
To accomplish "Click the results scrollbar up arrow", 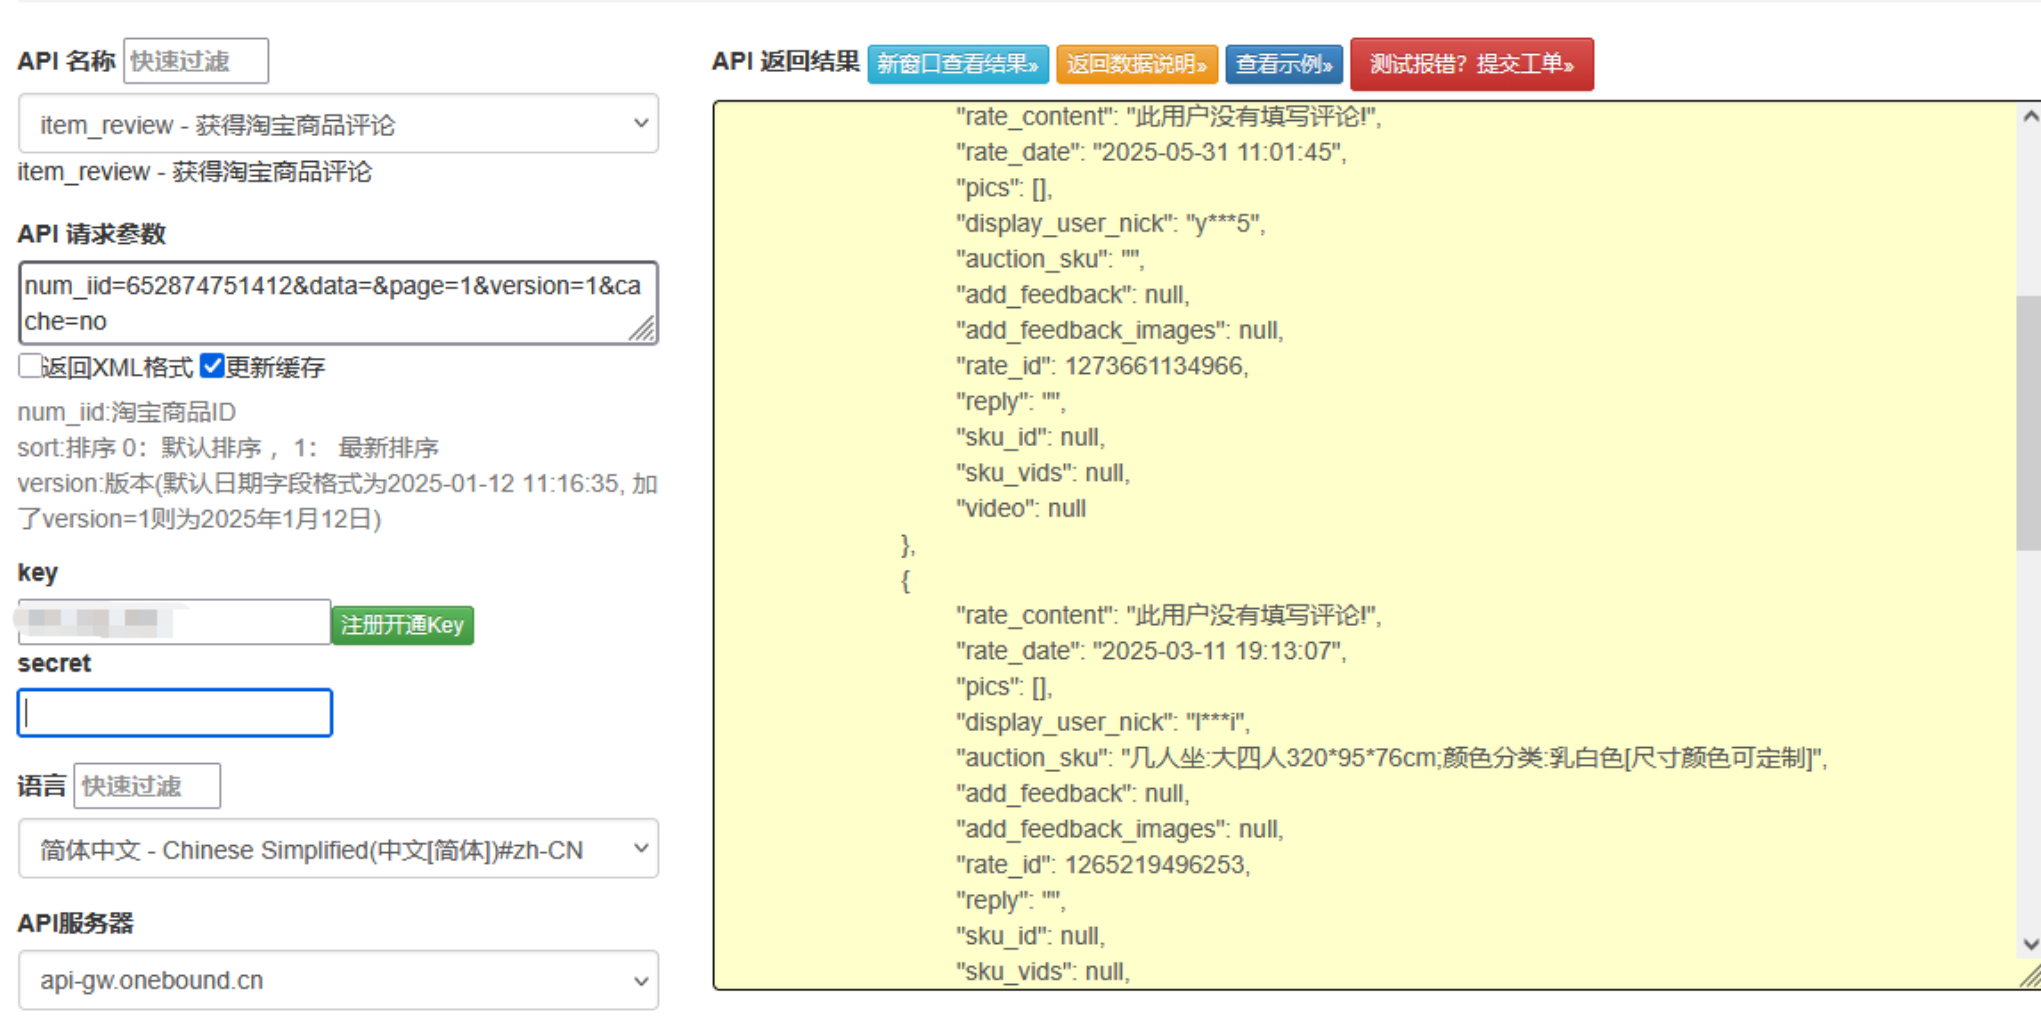I will point(2029,117).
